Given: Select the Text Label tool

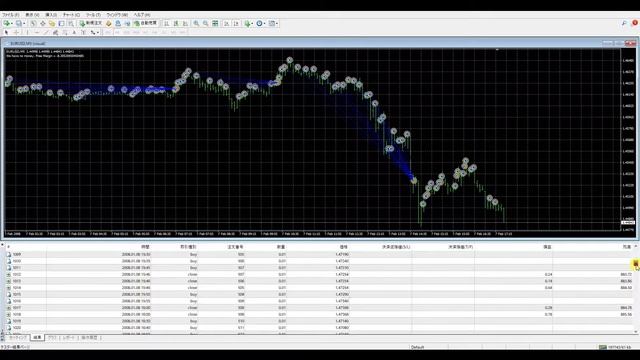Looking at the screenshot, I should pos(83,32).
